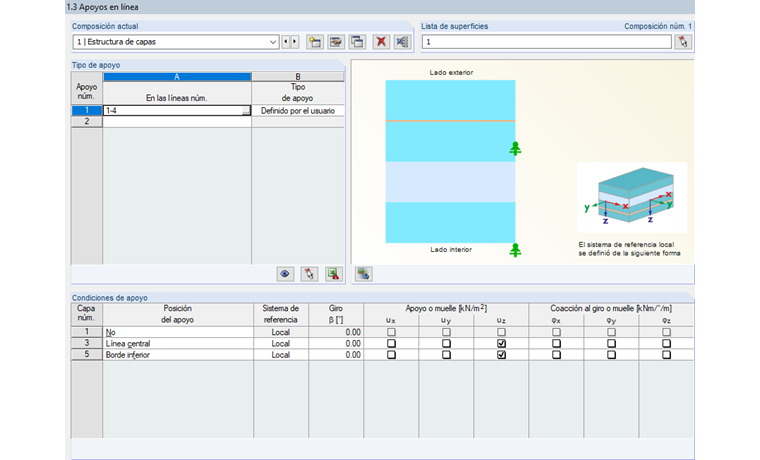The image size is (760, 460).
Task: Enable uy for the Línea central layer
Action: pos(446,344)
